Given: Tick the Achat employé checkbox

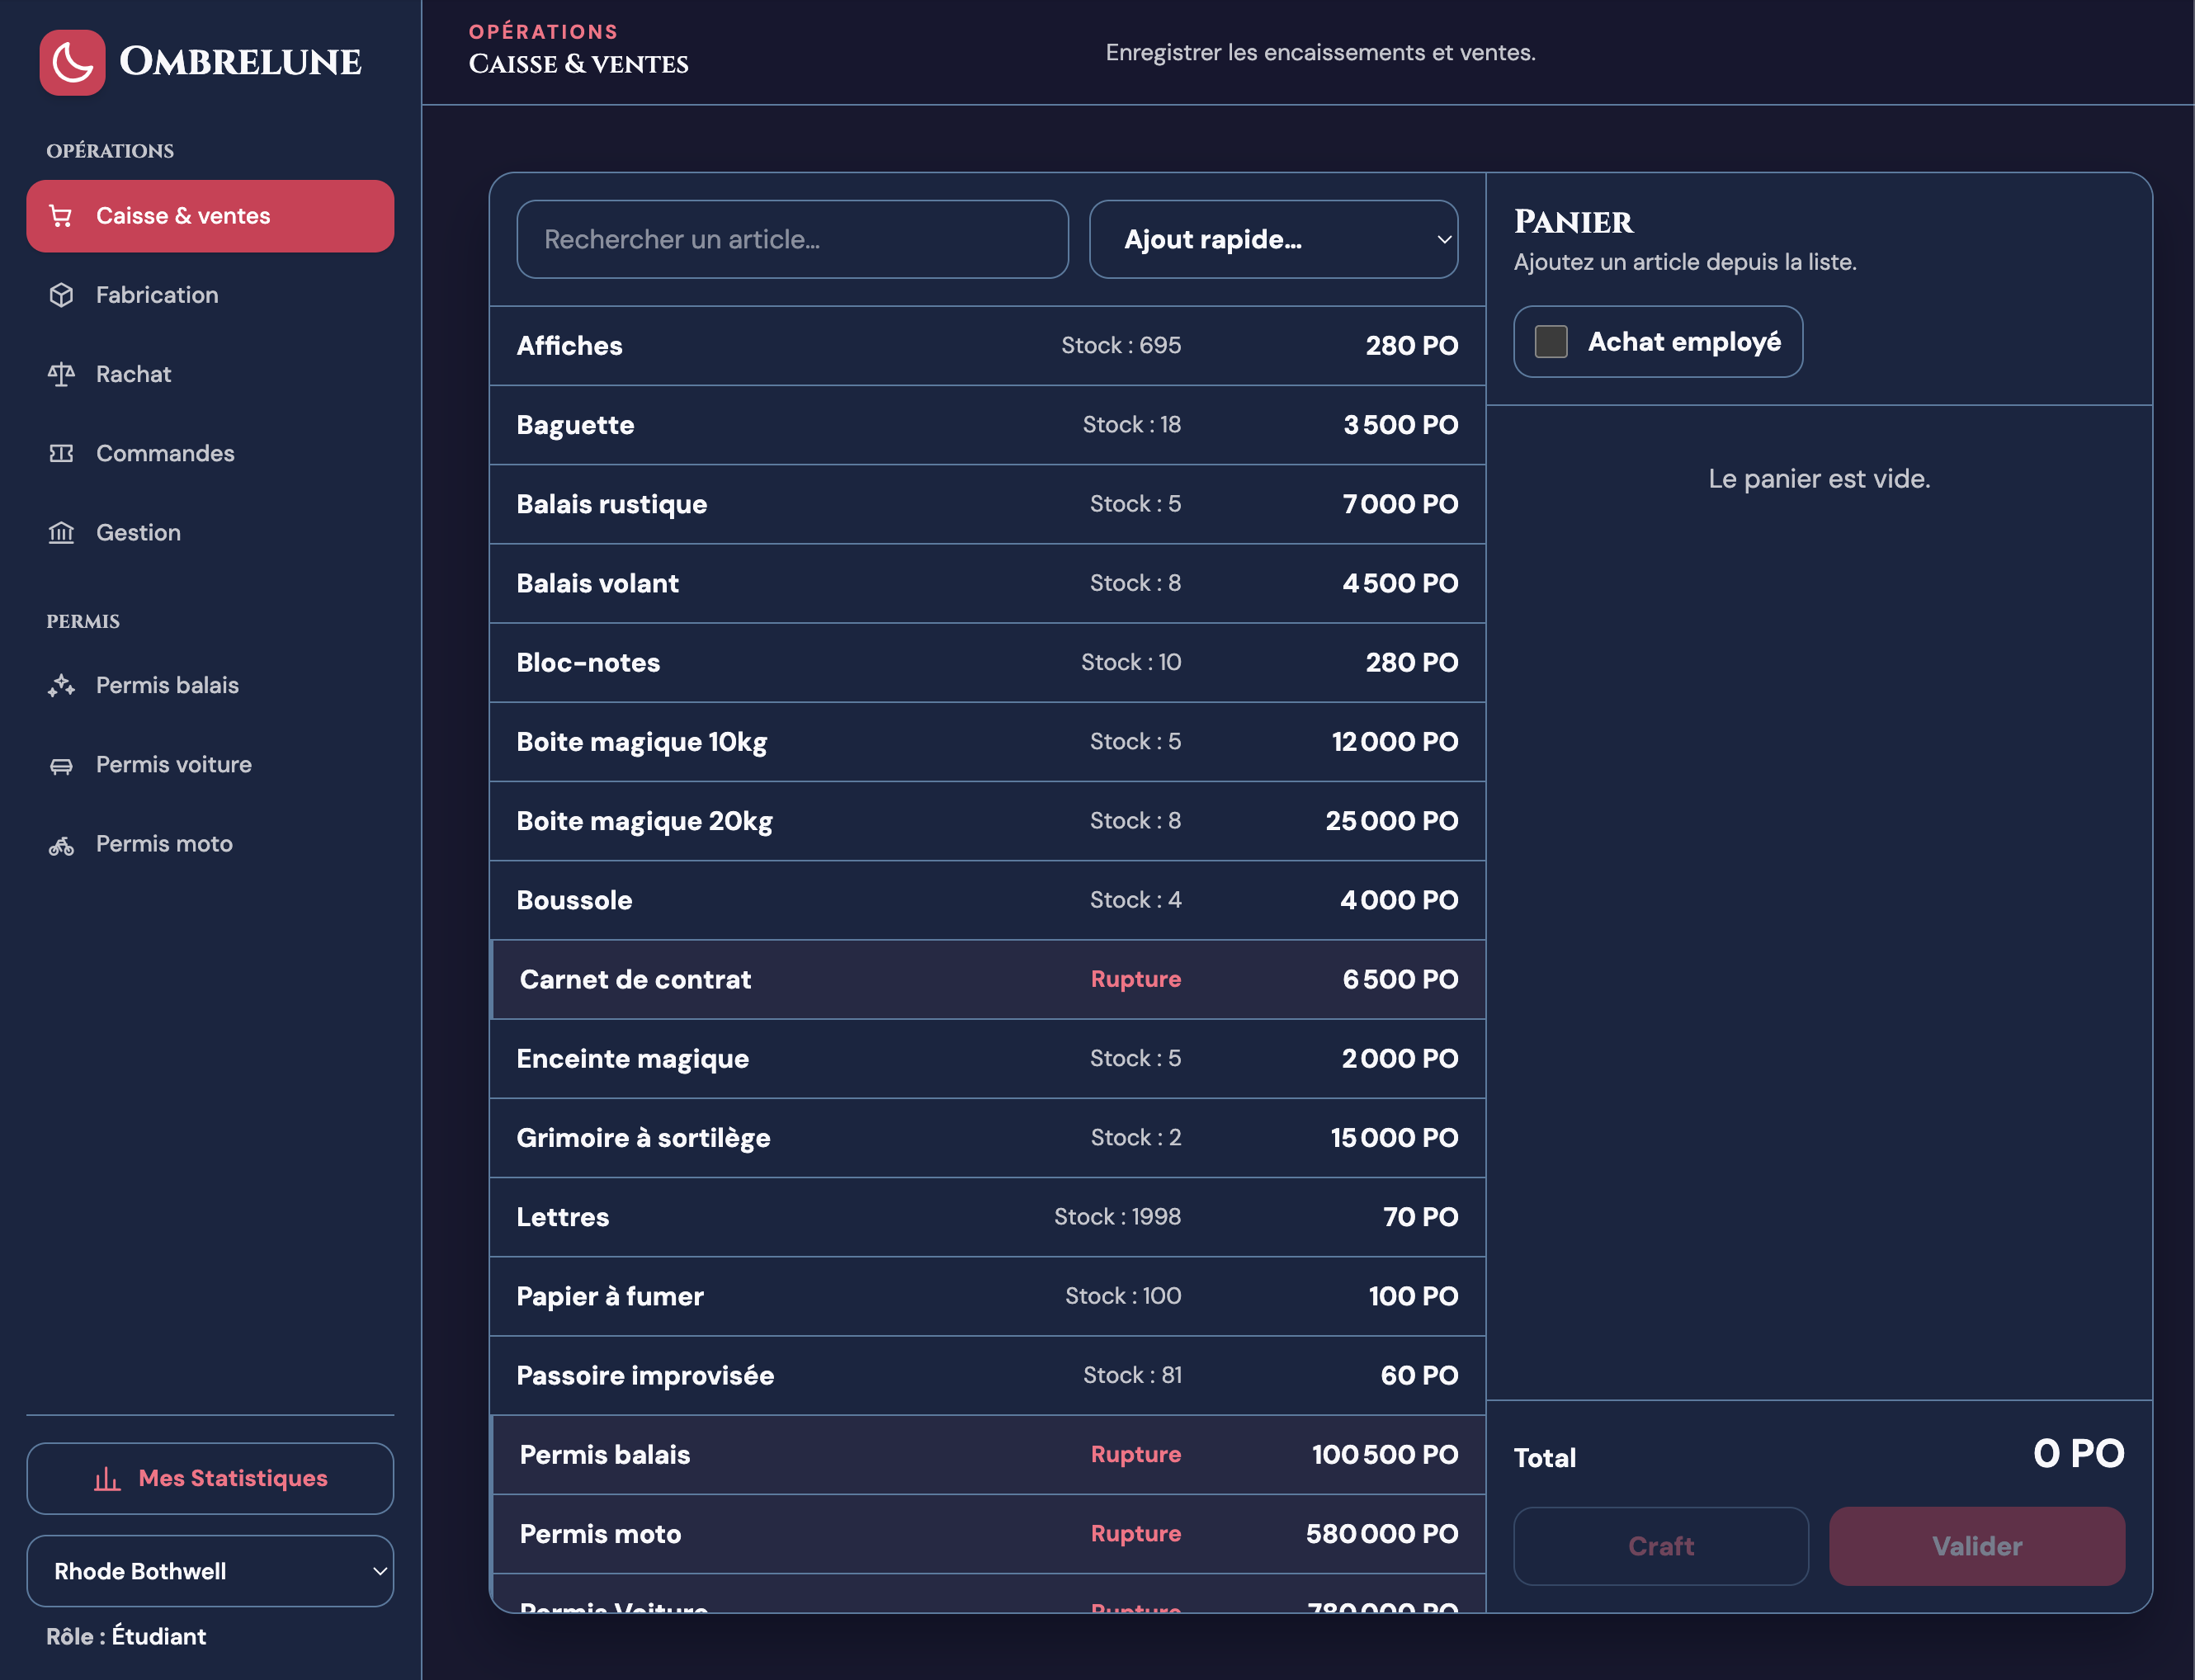Looking at the screenshot, I should 1551,342.
